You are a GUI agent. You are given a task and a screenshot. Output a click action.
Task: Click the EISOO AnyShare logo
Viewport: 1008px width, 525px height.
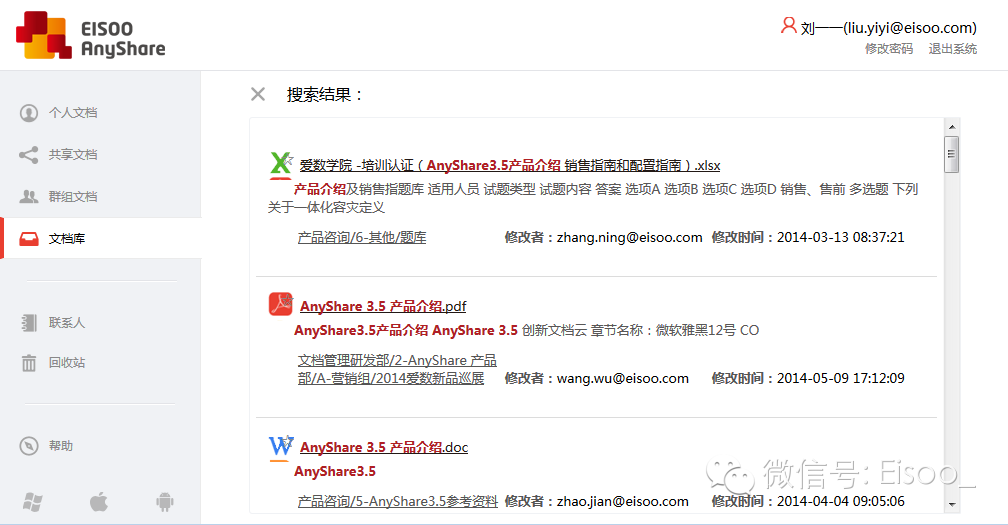click(91, 35)
